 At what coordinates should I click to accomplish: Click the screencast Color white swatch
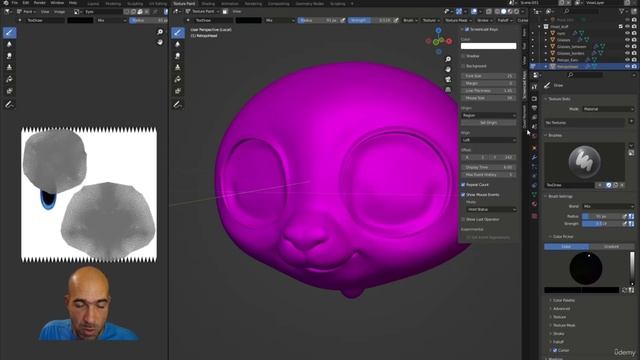click(x=489, y=46)
